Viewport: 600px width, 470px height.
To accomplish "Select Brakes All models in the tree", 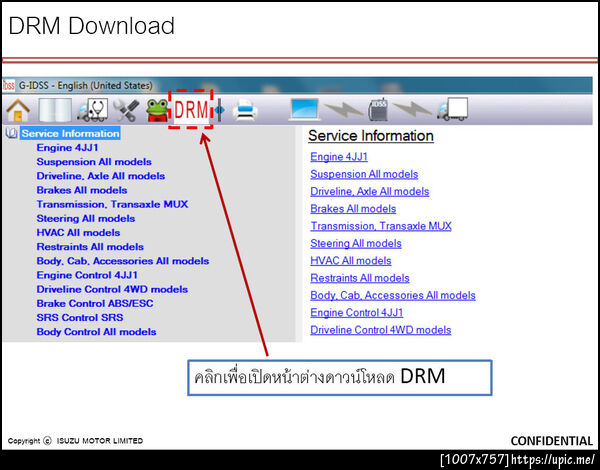I will pyautogui.click(x=82, y=190).
